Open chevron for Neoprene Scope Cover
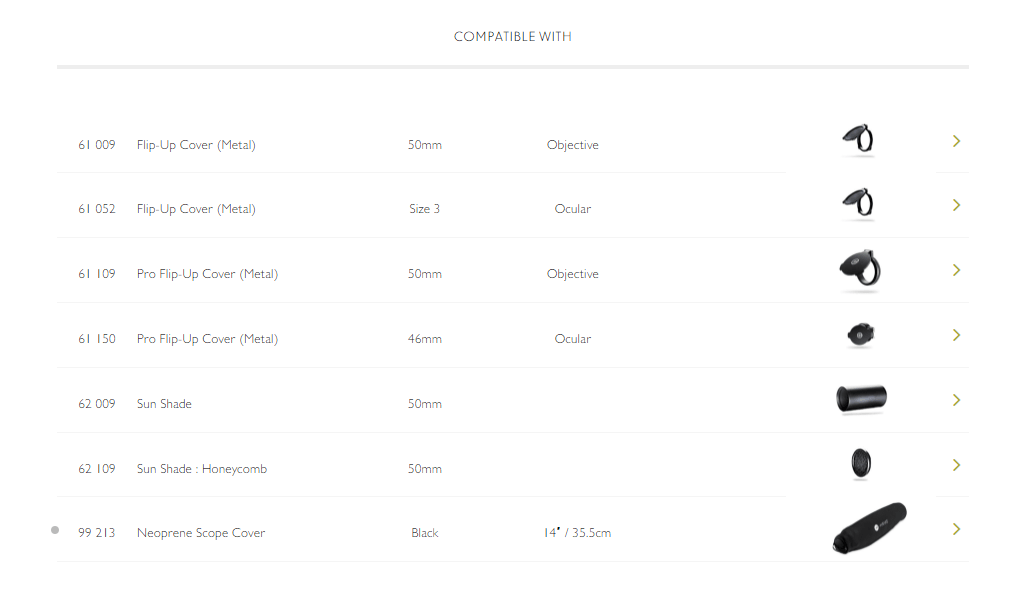This screenshot has height=591, width=1021. click(x=956, y=529)
